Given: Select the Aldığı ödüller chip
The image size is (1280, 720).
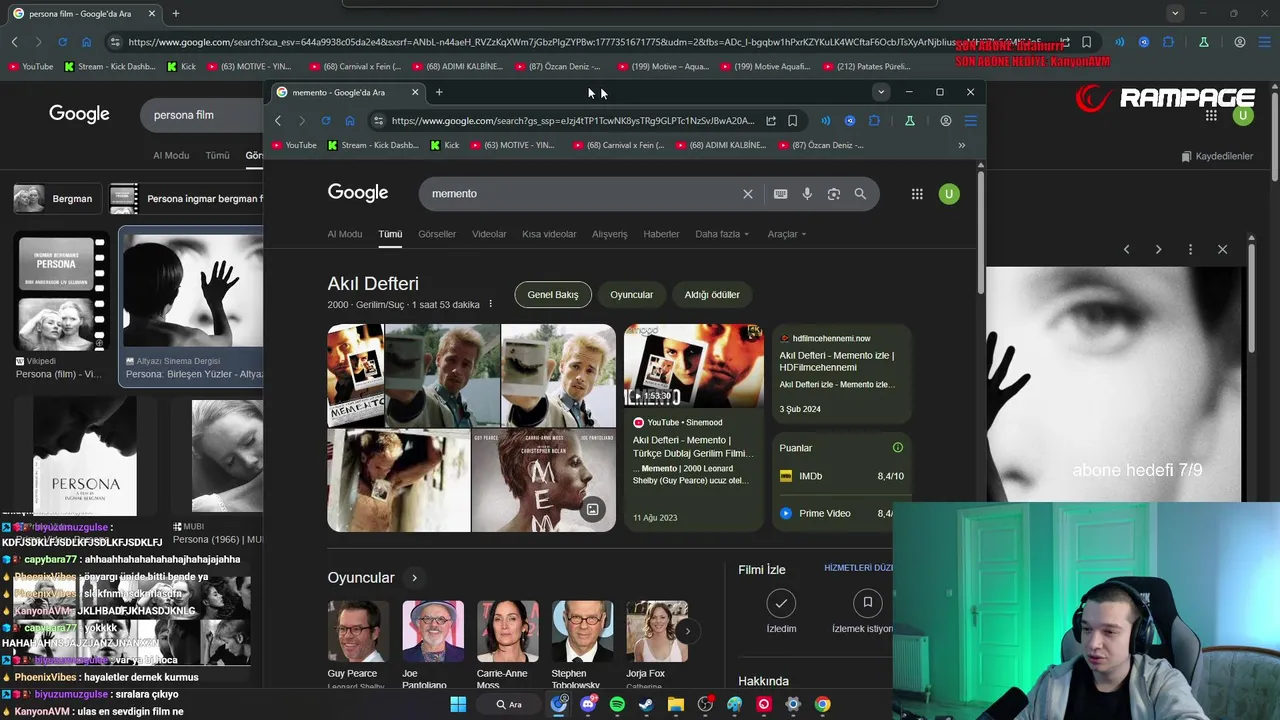Looking at the screenshot, I should (x=712, y=295).
